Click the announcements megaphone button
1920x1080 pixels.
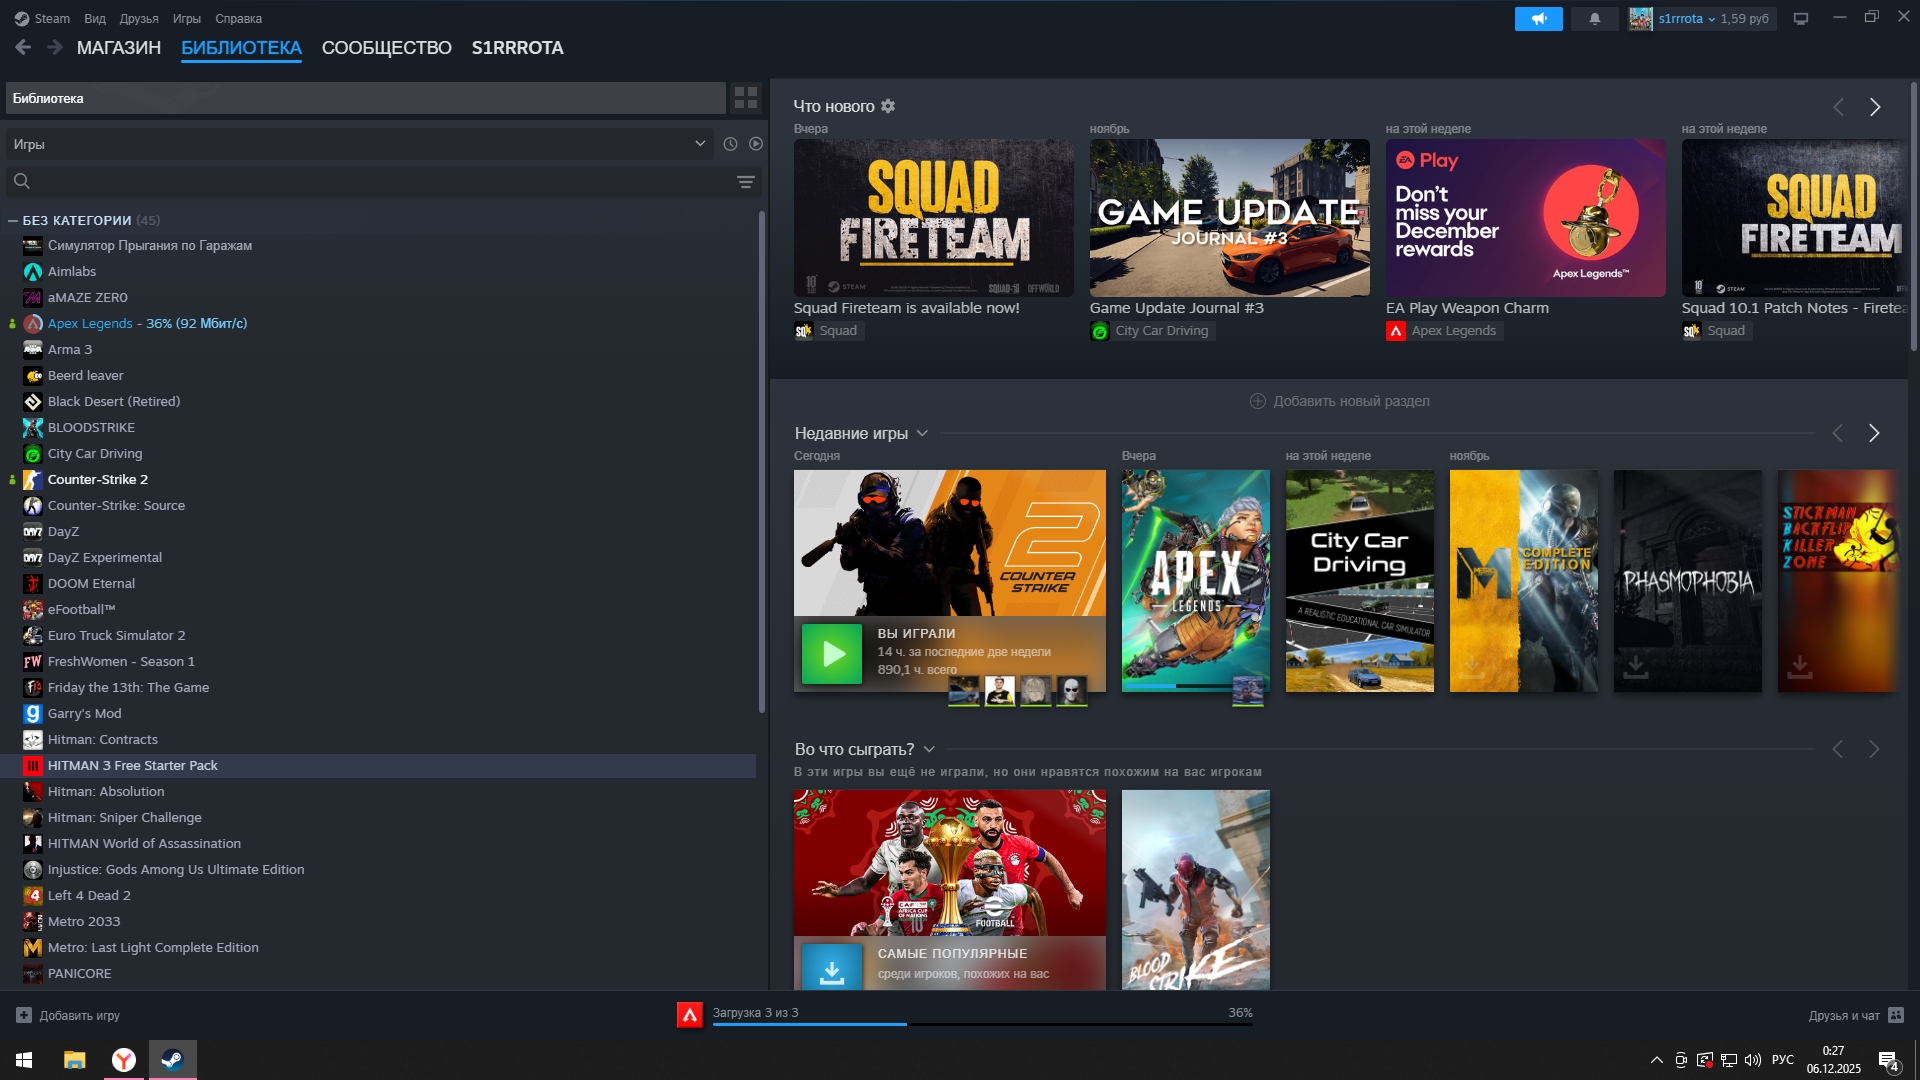(x=1538, y=19)
